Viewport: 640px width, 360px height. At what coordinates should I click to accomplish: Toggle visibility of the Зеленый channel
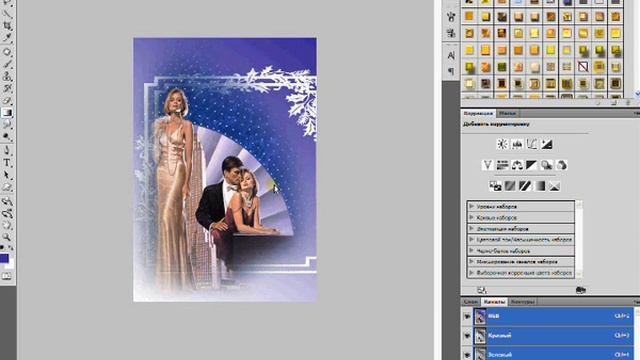point(467,354)
